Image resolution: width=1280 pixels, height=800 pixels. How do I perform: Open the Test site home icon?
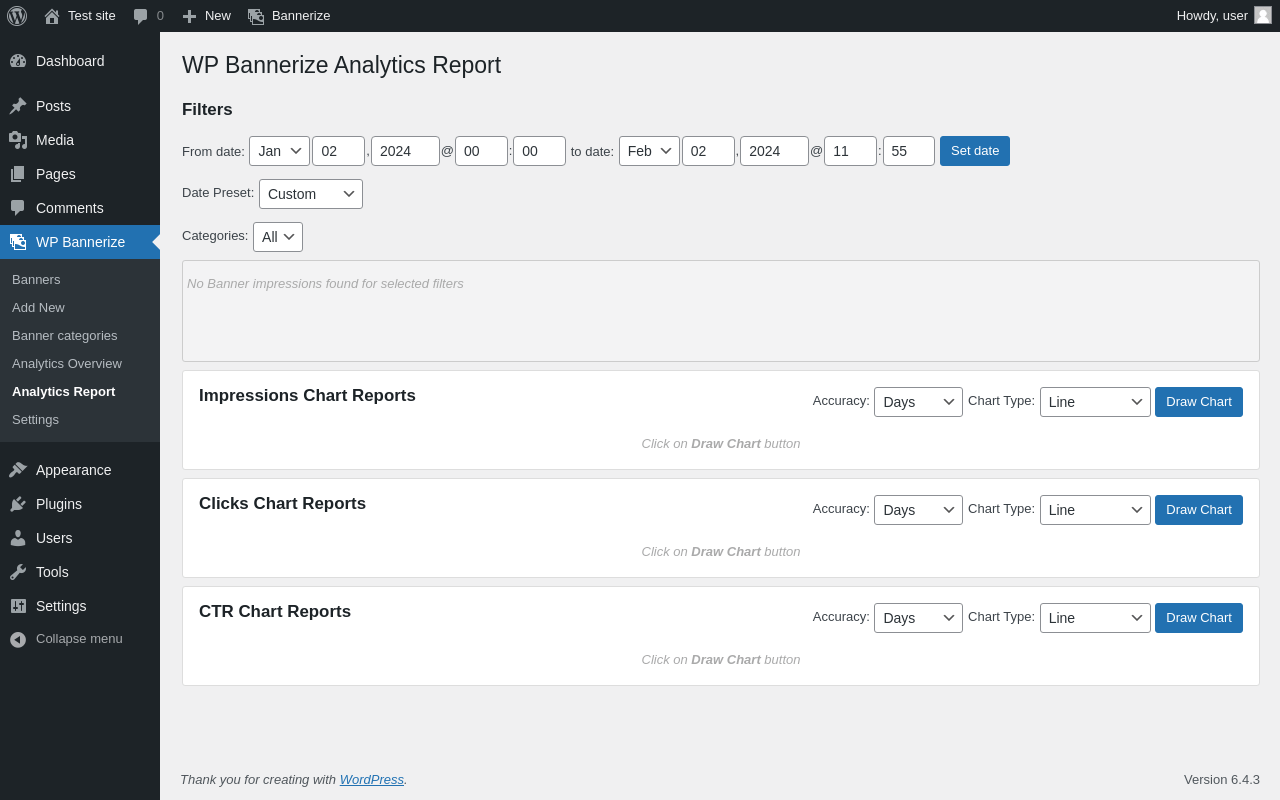tap(52, 16)
